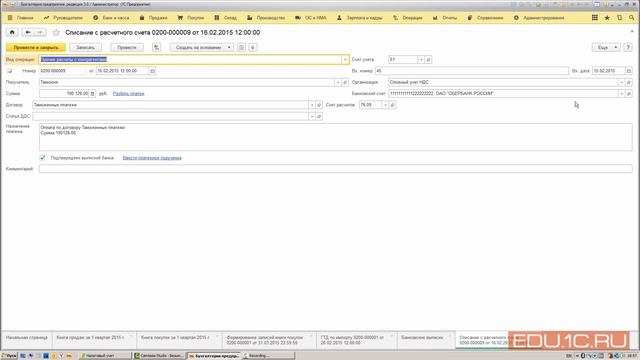Open Создать на основании dropdown

click(x=202, y=47)
